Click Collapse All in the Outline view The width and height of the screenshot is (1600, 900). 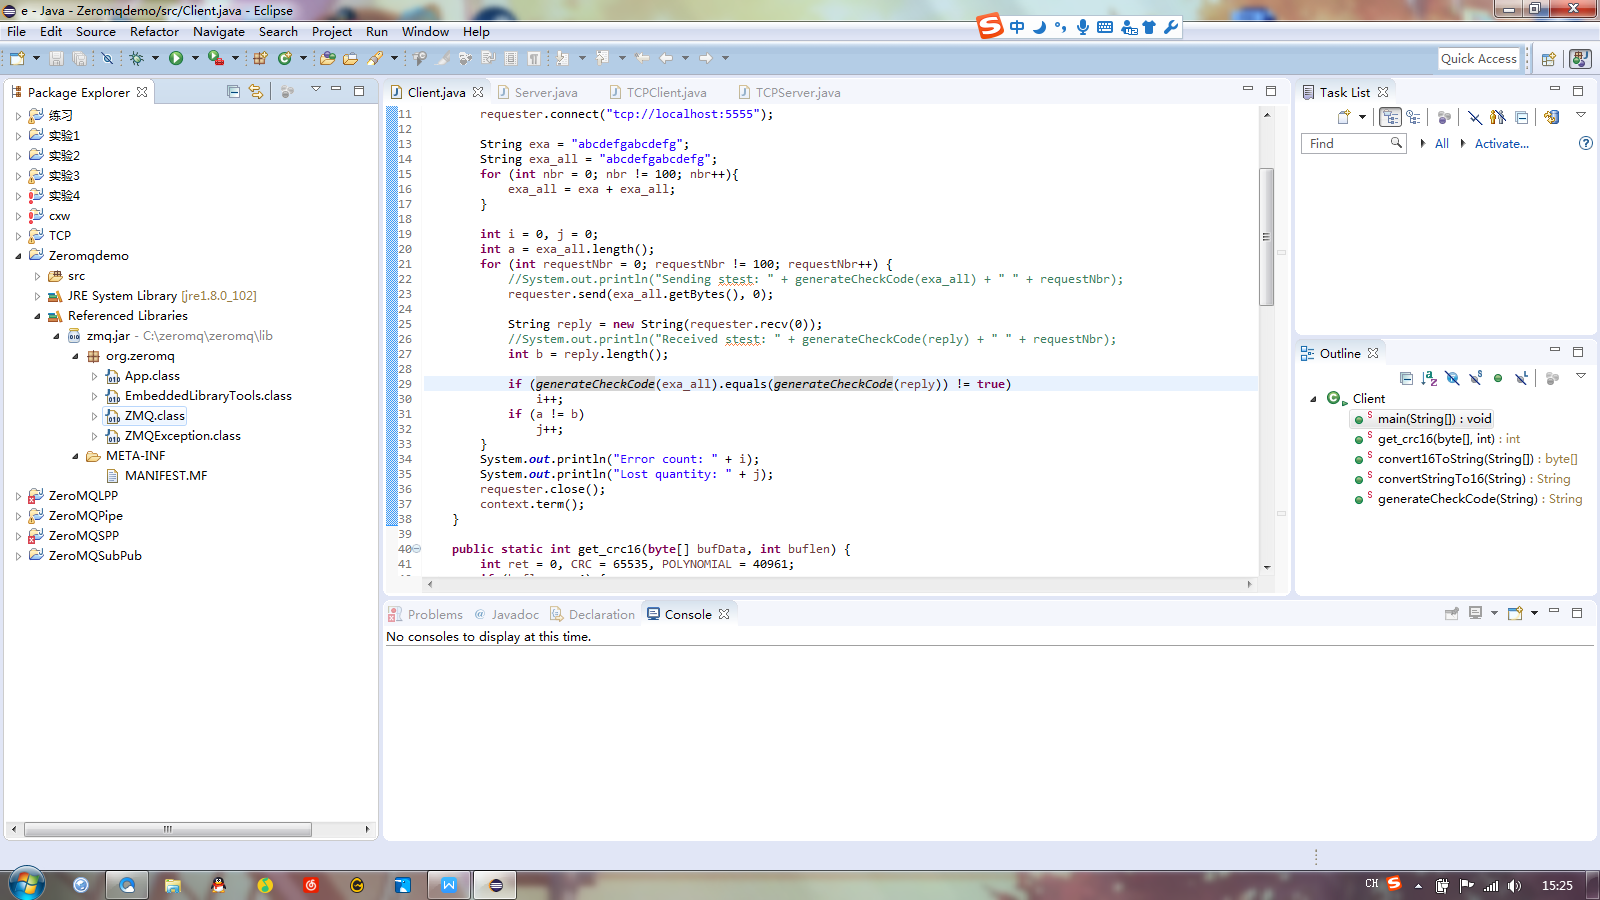pos(1406,378)
